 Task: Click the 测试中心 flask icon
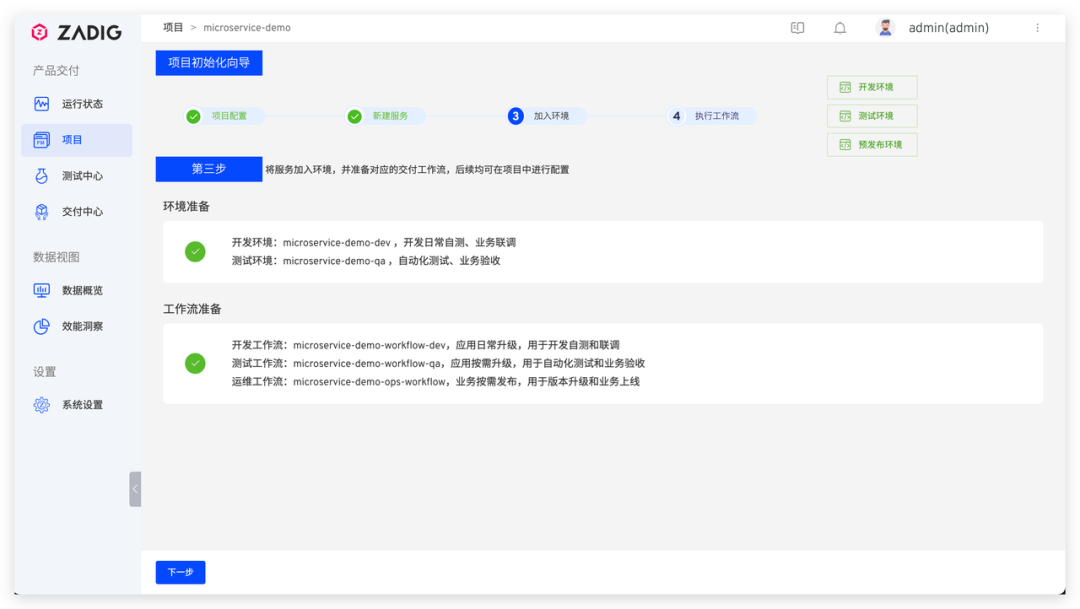tap(41, 176)
